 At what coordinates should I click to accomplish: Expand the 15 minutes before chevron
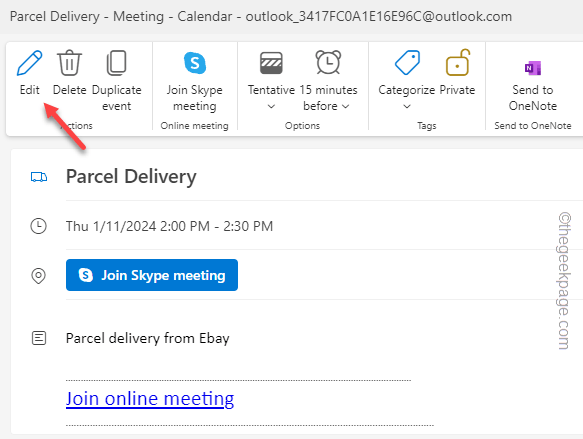pos(345,106)
